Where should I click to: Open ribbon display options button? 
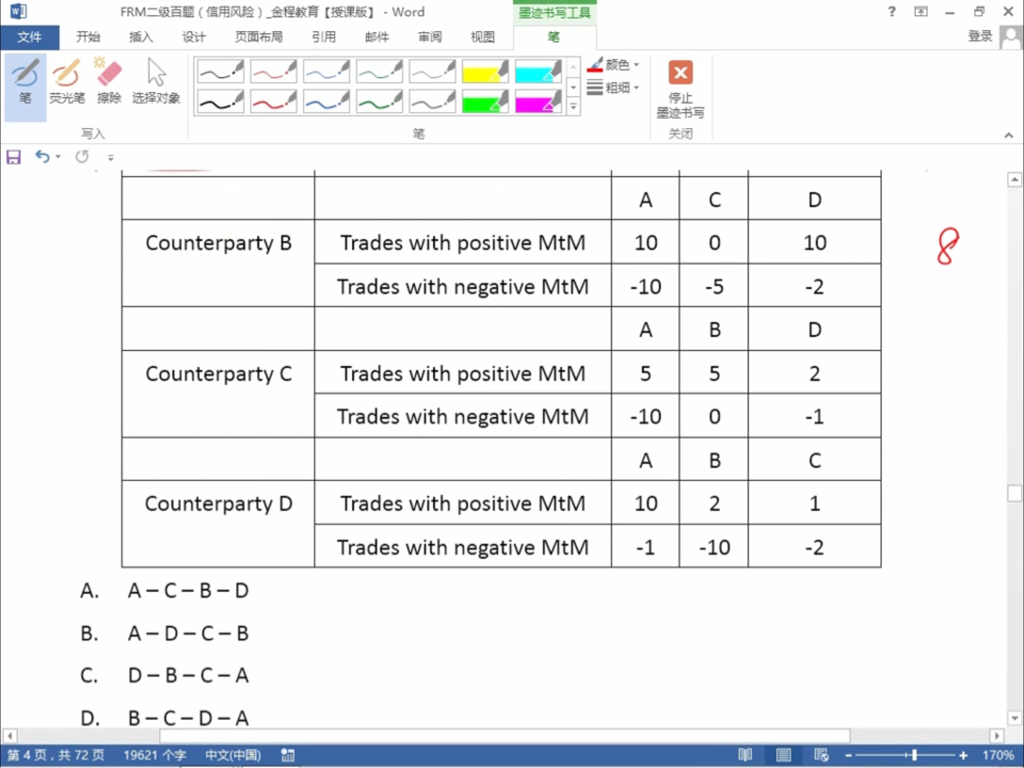coord(921,12)
